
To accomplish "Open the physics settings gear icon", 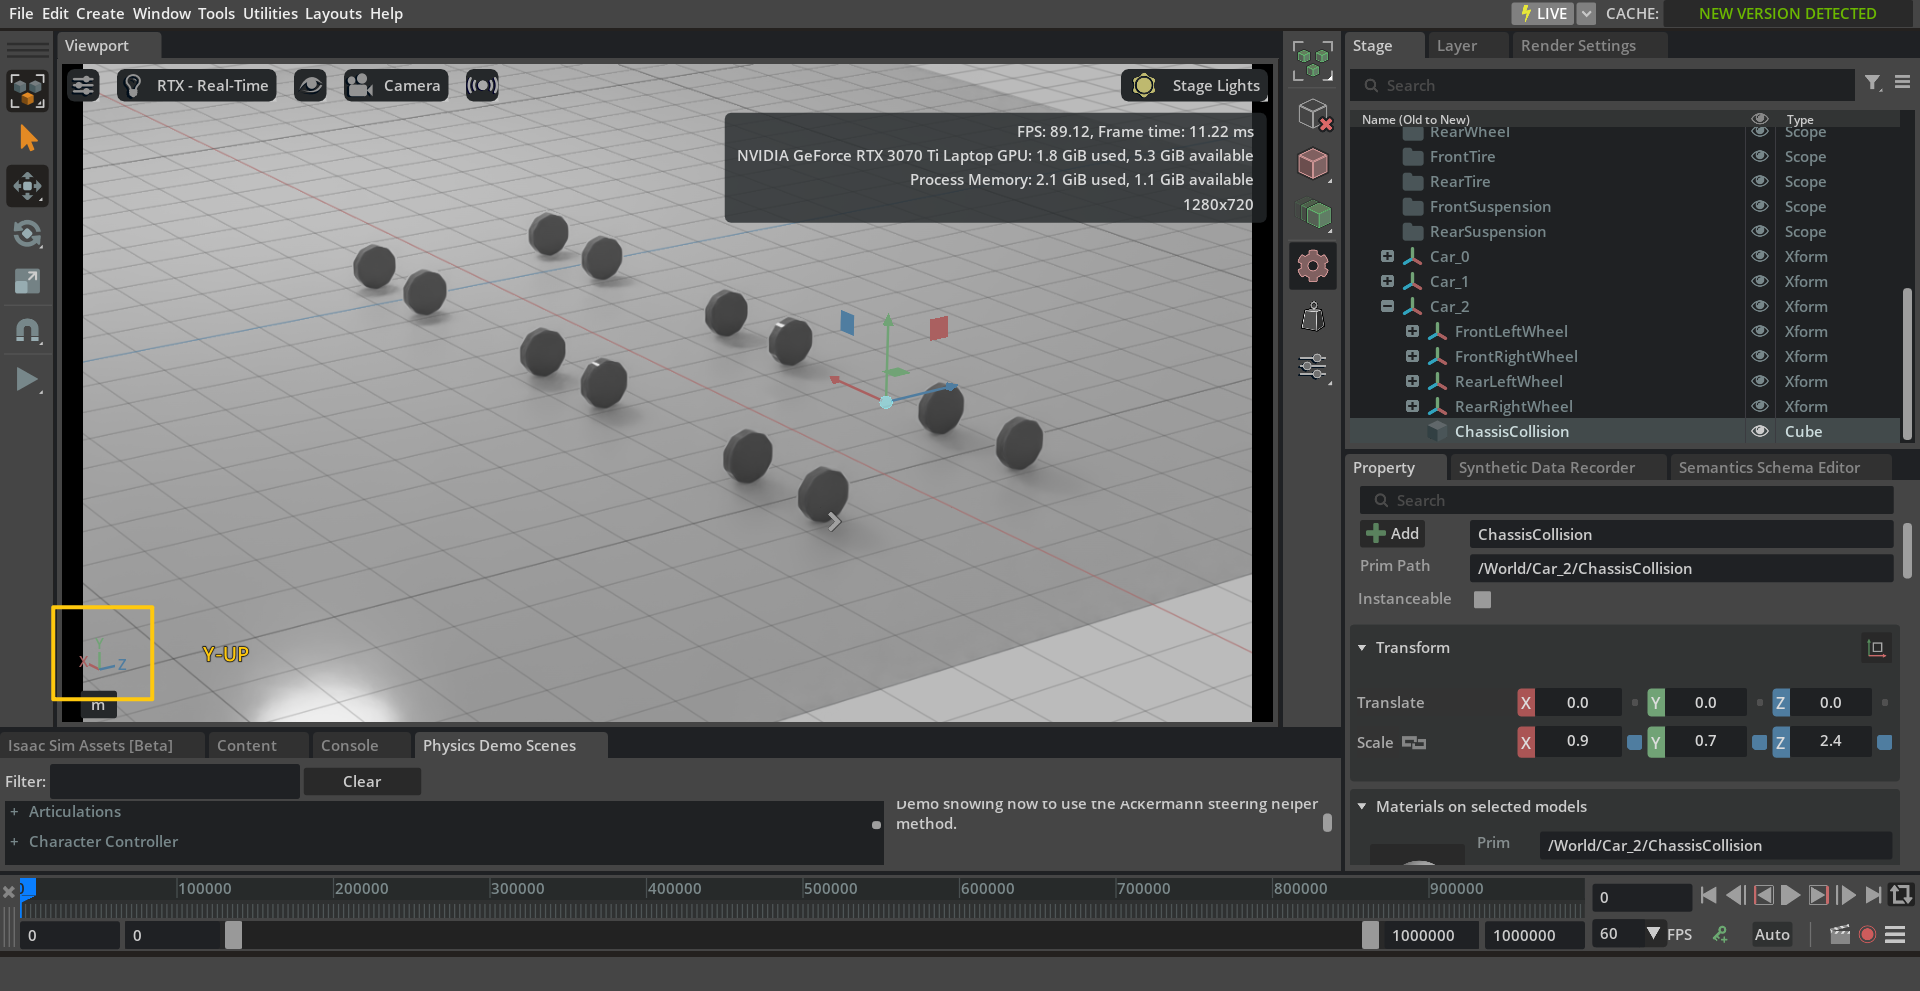I will [1313, 266].
